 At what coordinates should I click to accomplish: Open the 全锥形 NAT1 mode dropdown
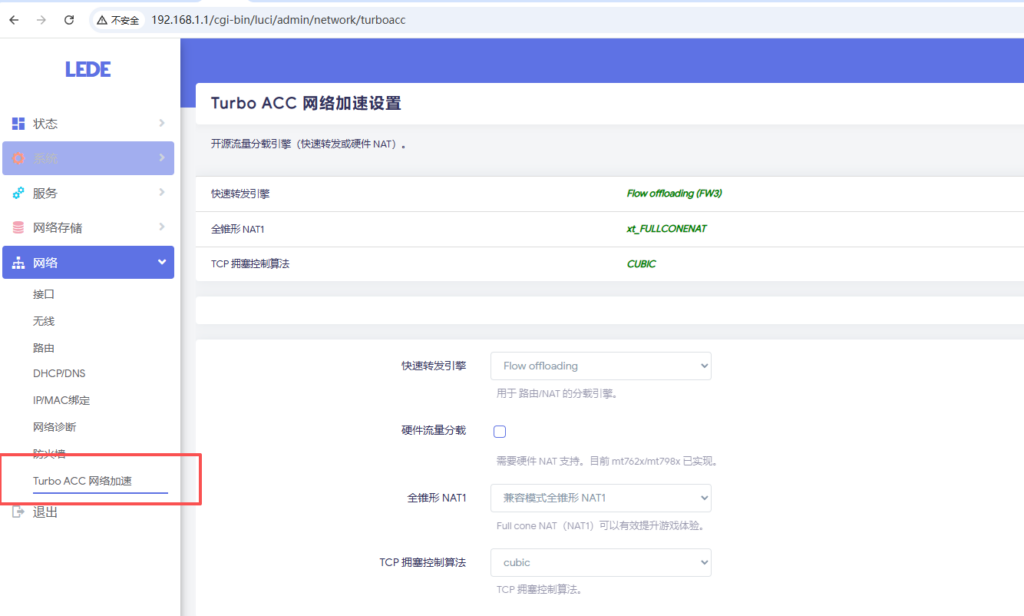[601, 498]
